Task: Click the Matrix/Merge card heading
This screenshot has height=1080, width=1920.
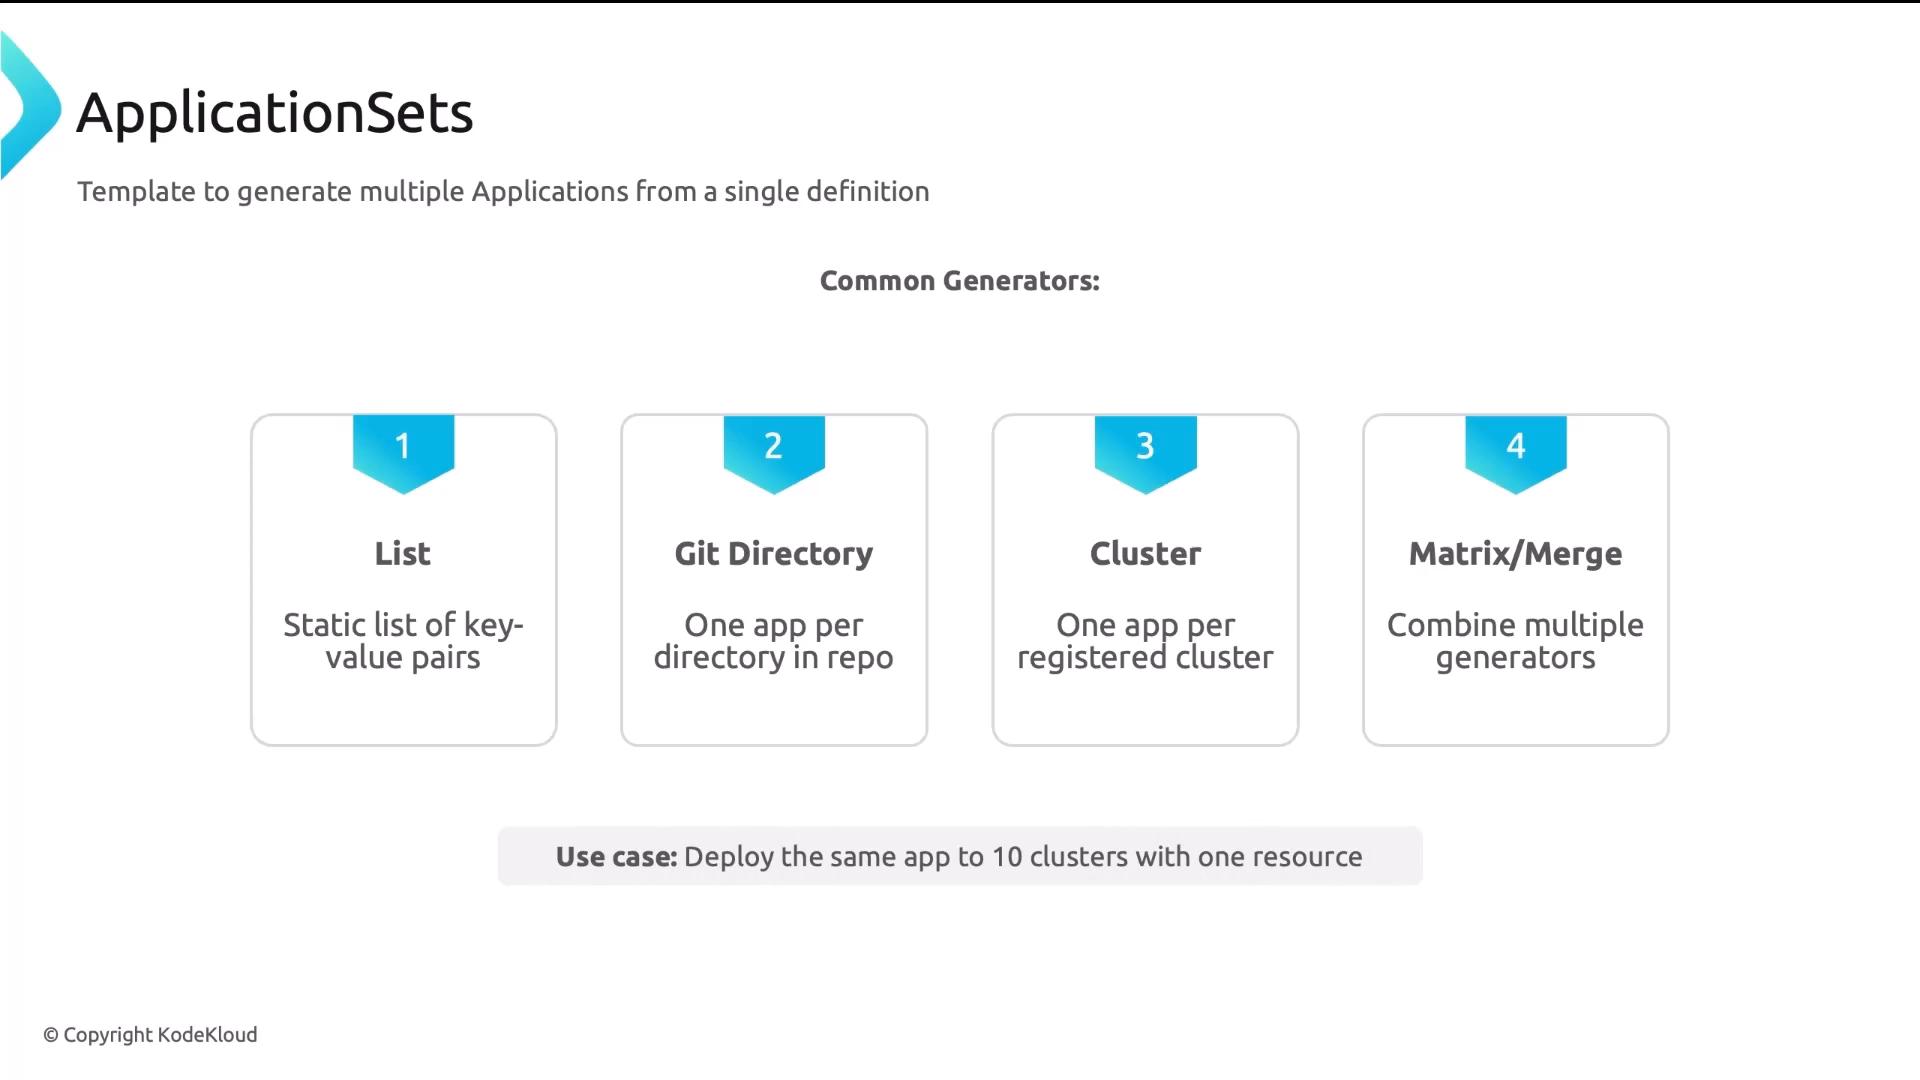Action: tap(1516, 554)
